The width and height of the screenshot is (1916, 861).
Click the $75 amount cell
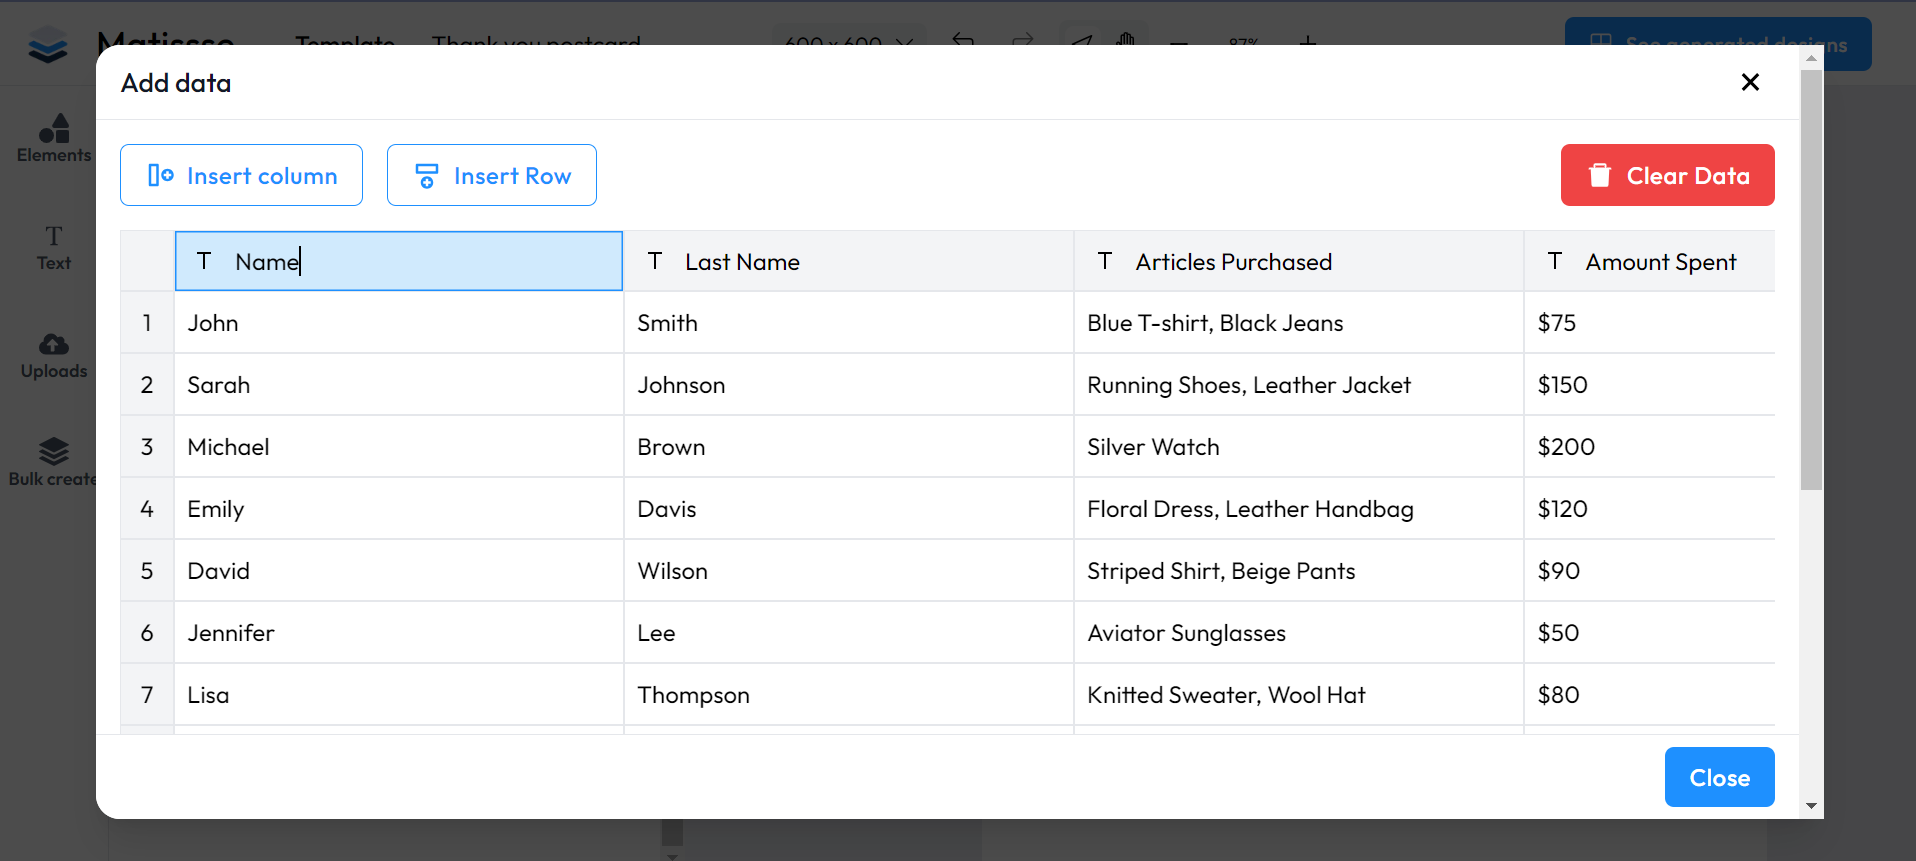(x=1650, y=323)
